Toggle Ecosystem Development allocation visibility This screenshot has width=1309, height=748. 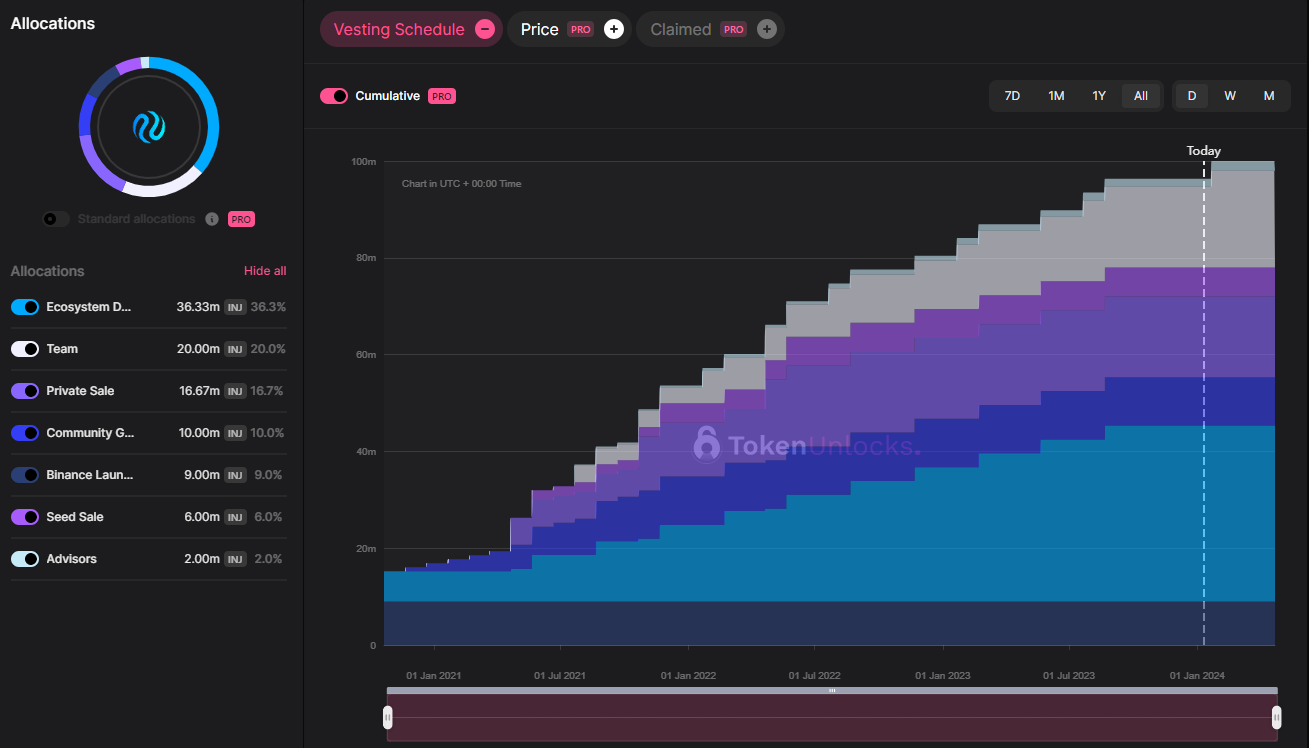pos(25,307)
